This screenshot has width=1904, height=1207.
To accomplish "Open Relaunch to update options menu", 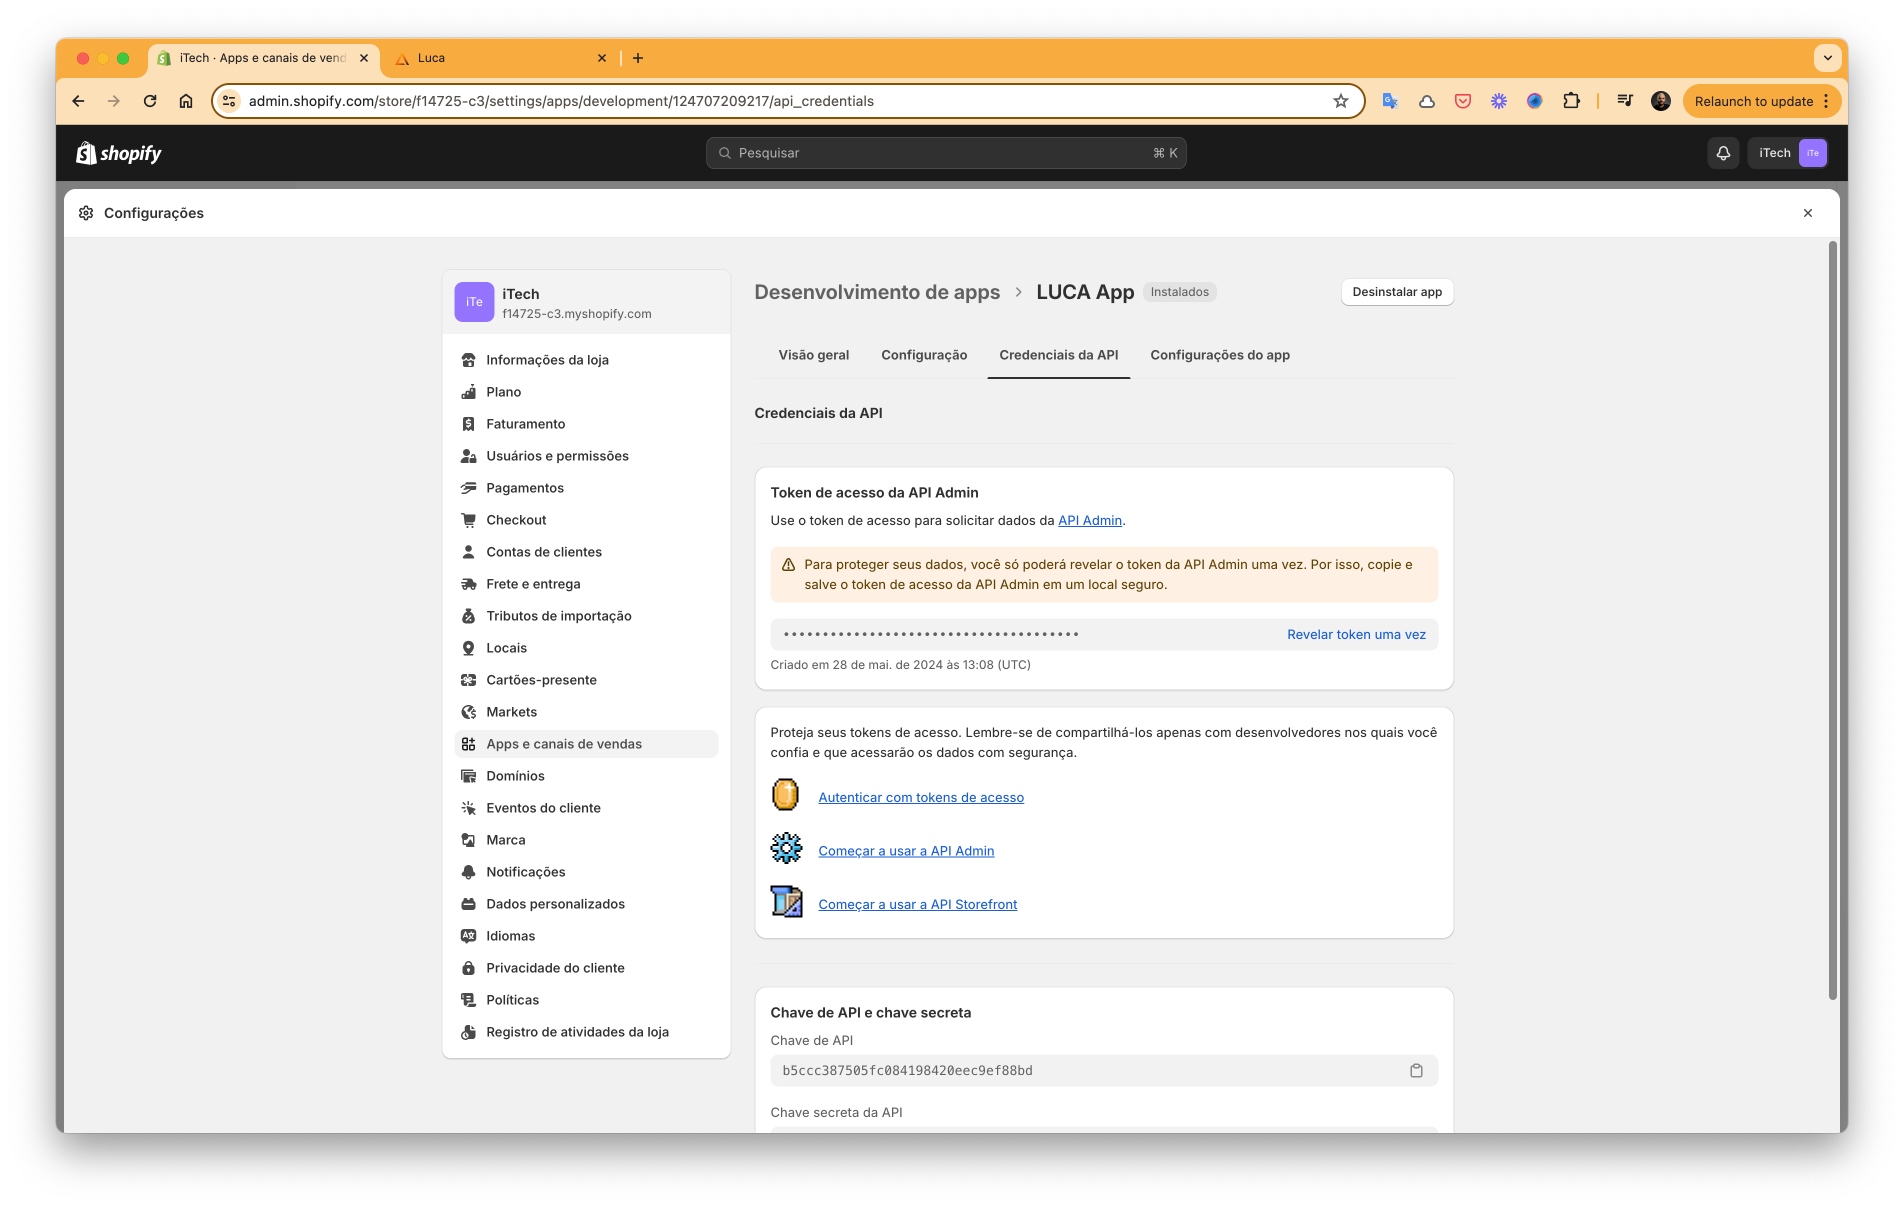I will [x=1826, y=101].
